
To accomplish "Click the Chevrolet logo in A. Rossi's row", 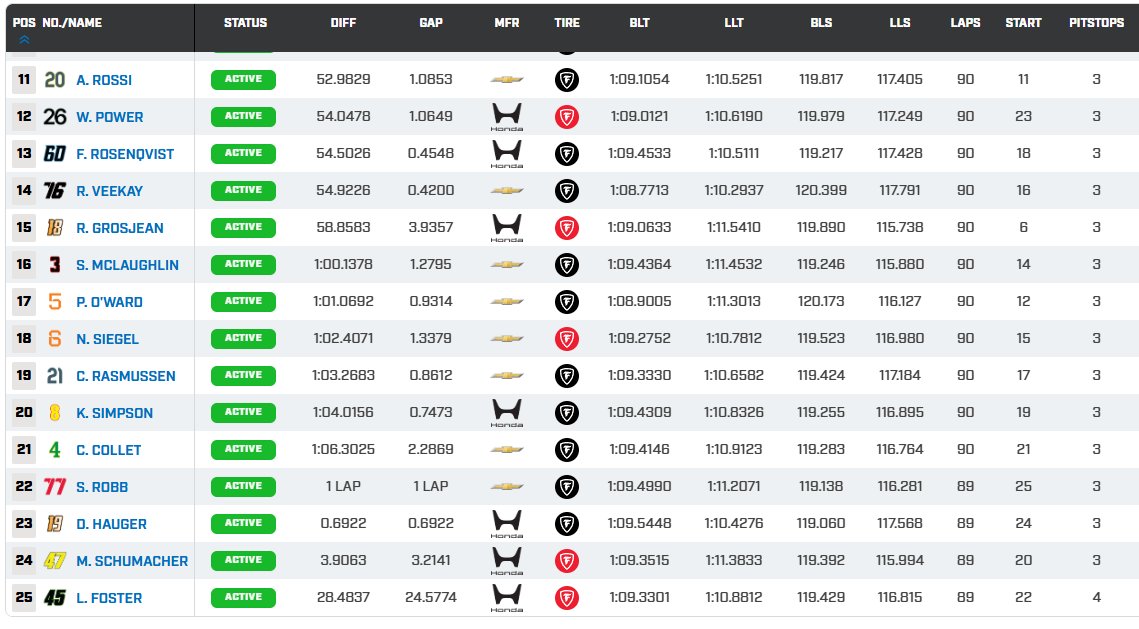I will pos(506,79).
